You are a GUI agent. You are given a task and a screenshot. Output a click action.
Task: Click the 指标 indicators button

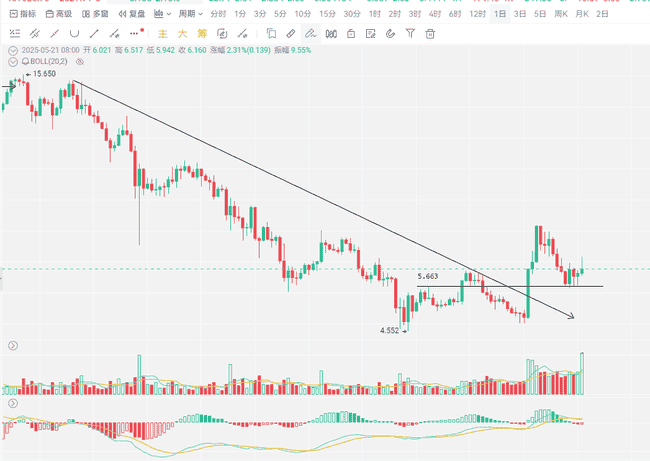(x=22, y=15)
